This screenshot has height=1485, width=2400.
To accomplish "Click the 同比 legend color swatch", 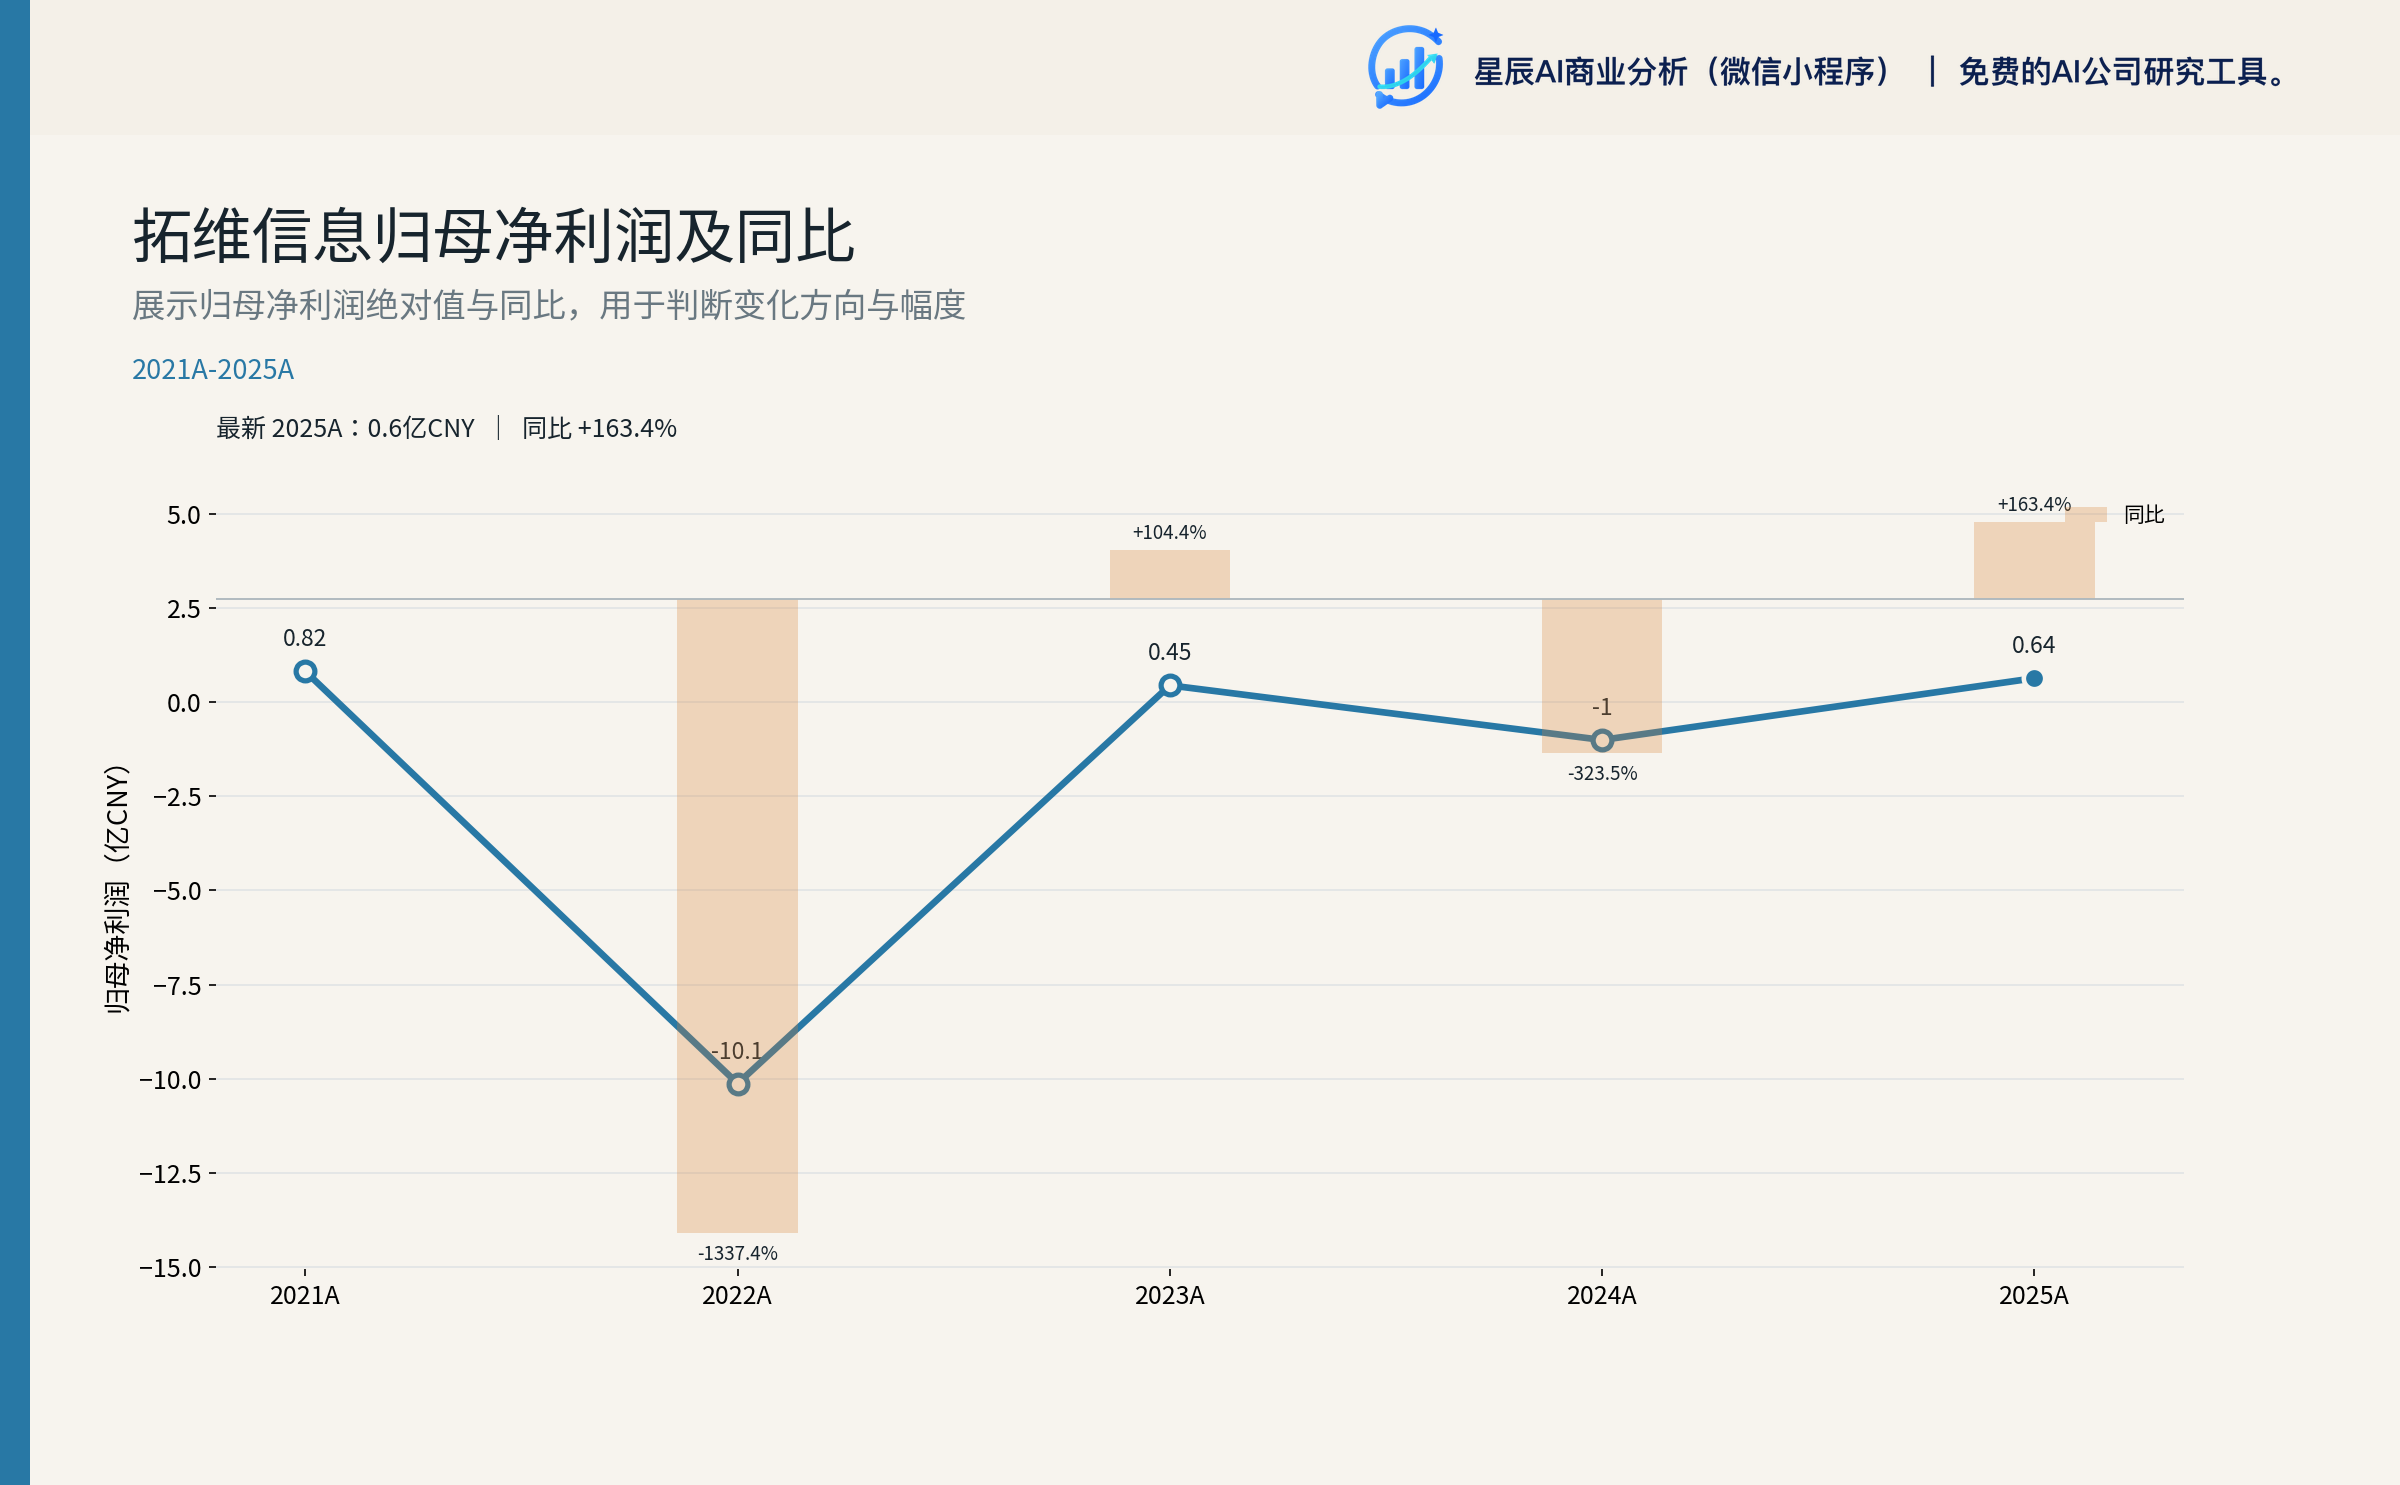I will pyautogui.click(x=2086, y=514).
